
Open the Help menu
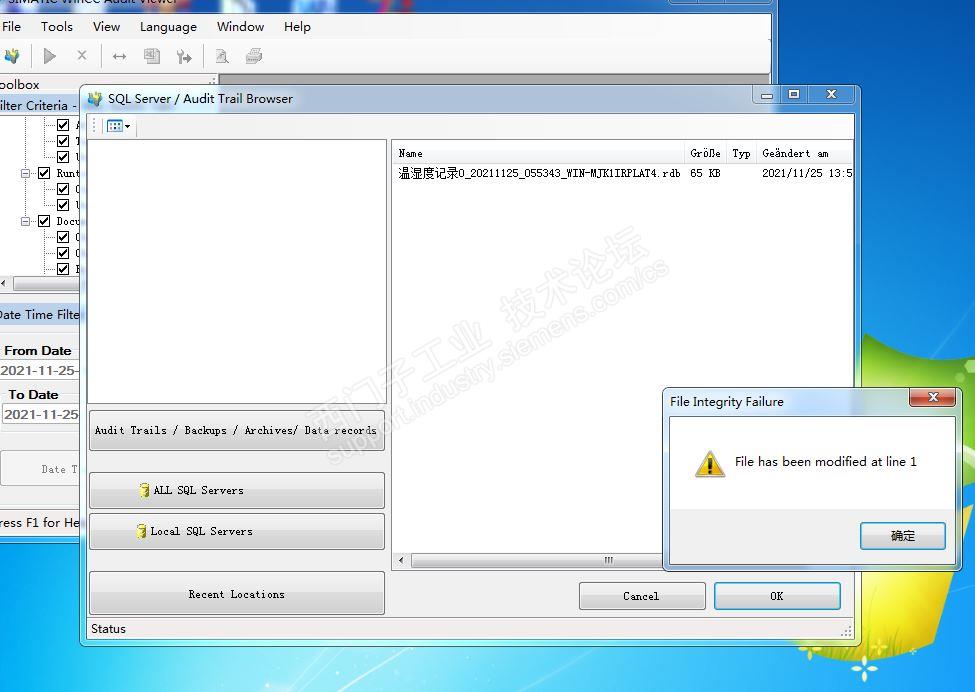pos(297,27)
